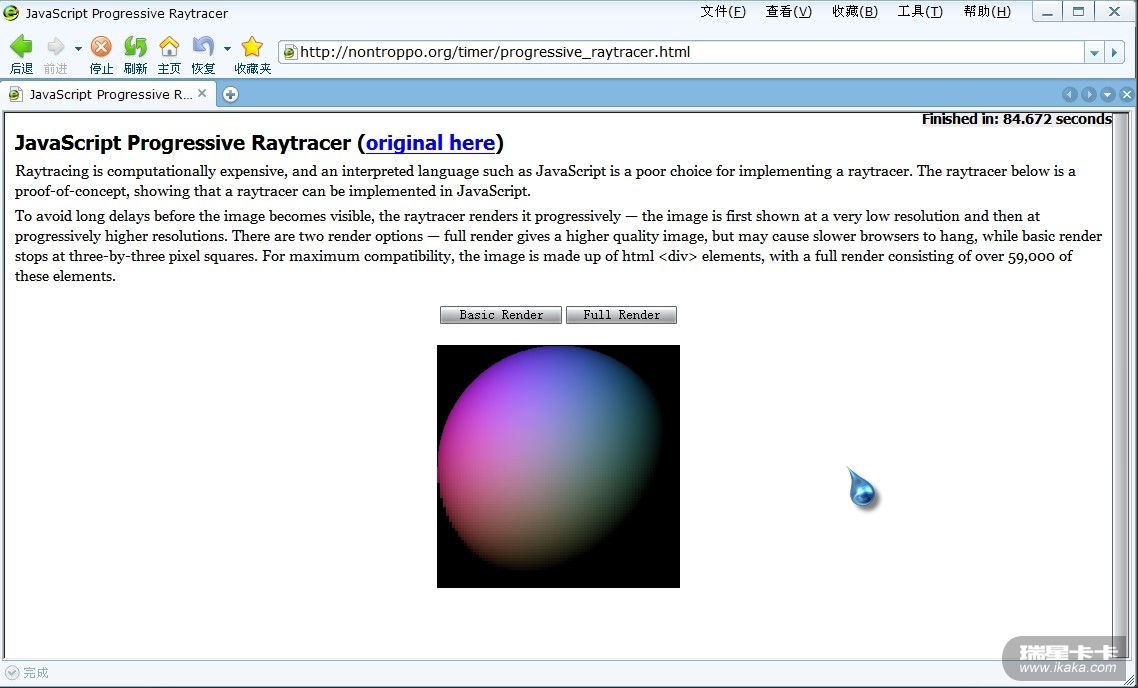This screenshot has width=1138, height=688.
Task: Open the 工具(T) Tools menu
Action: [x=919, y=12]
